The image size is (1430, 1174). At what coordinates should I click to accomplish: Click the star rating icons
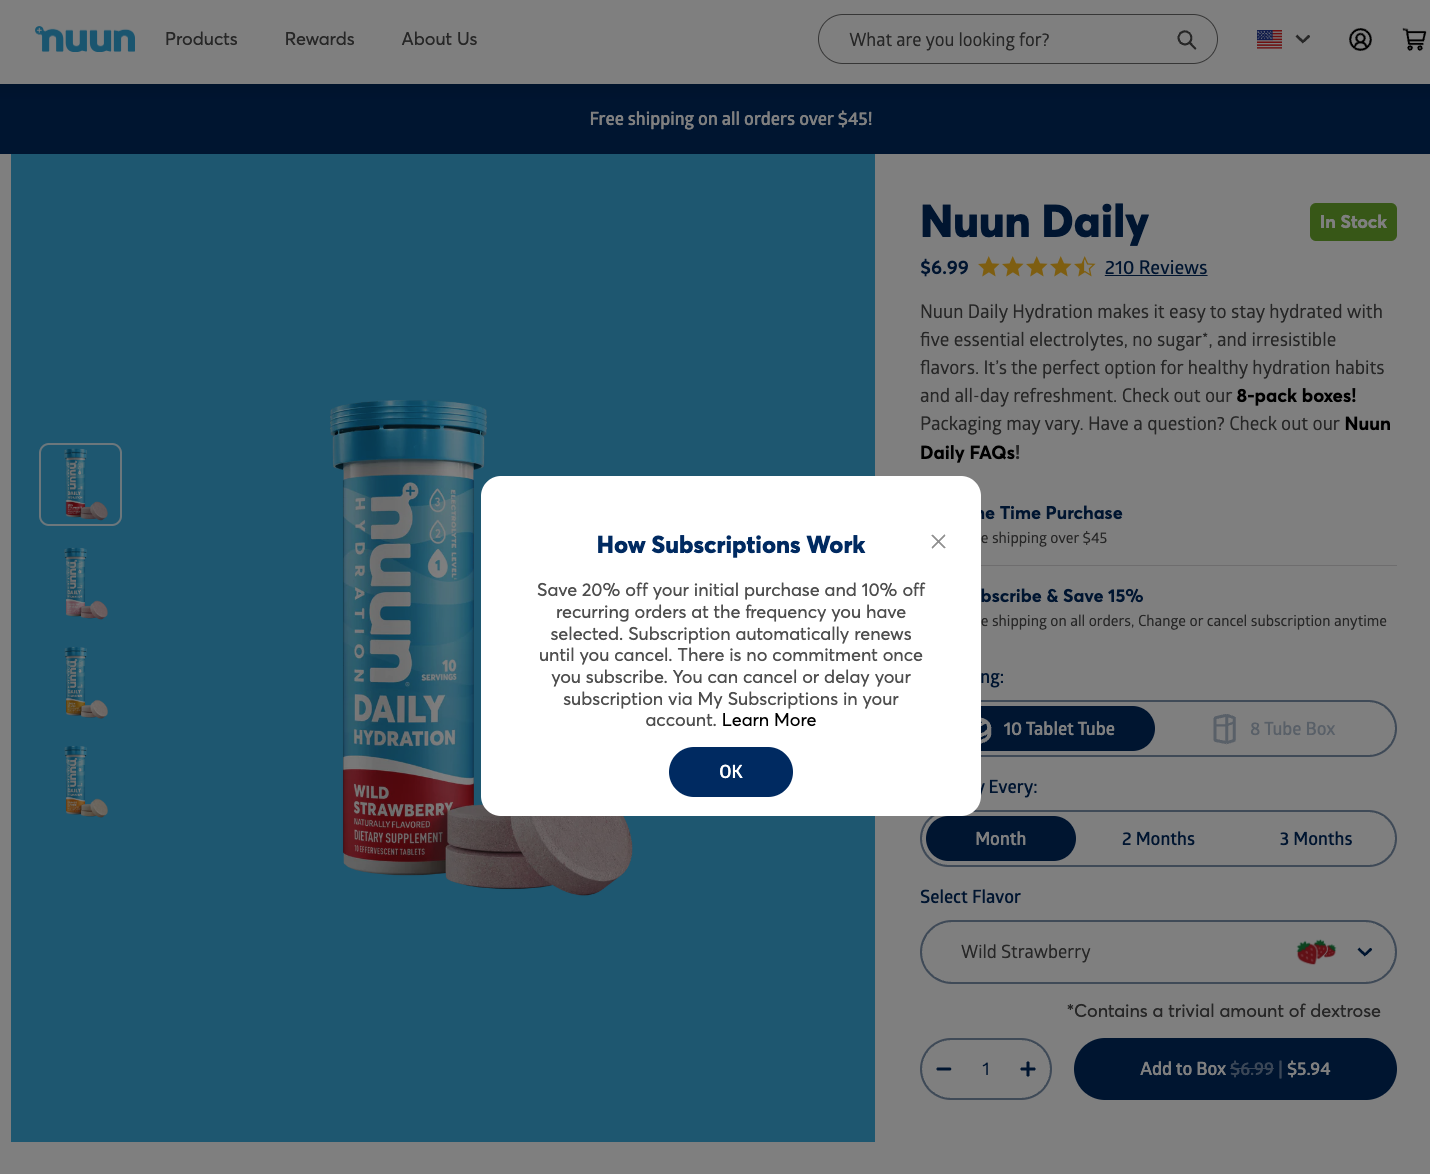(1036, 267)
